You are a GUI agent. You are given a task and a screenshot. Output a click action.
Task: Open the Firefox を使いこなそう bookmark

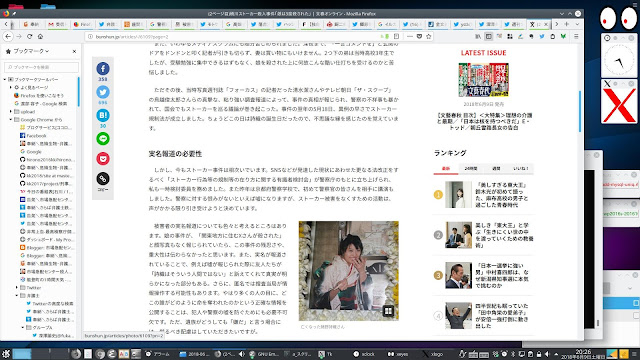pos(39,96)
